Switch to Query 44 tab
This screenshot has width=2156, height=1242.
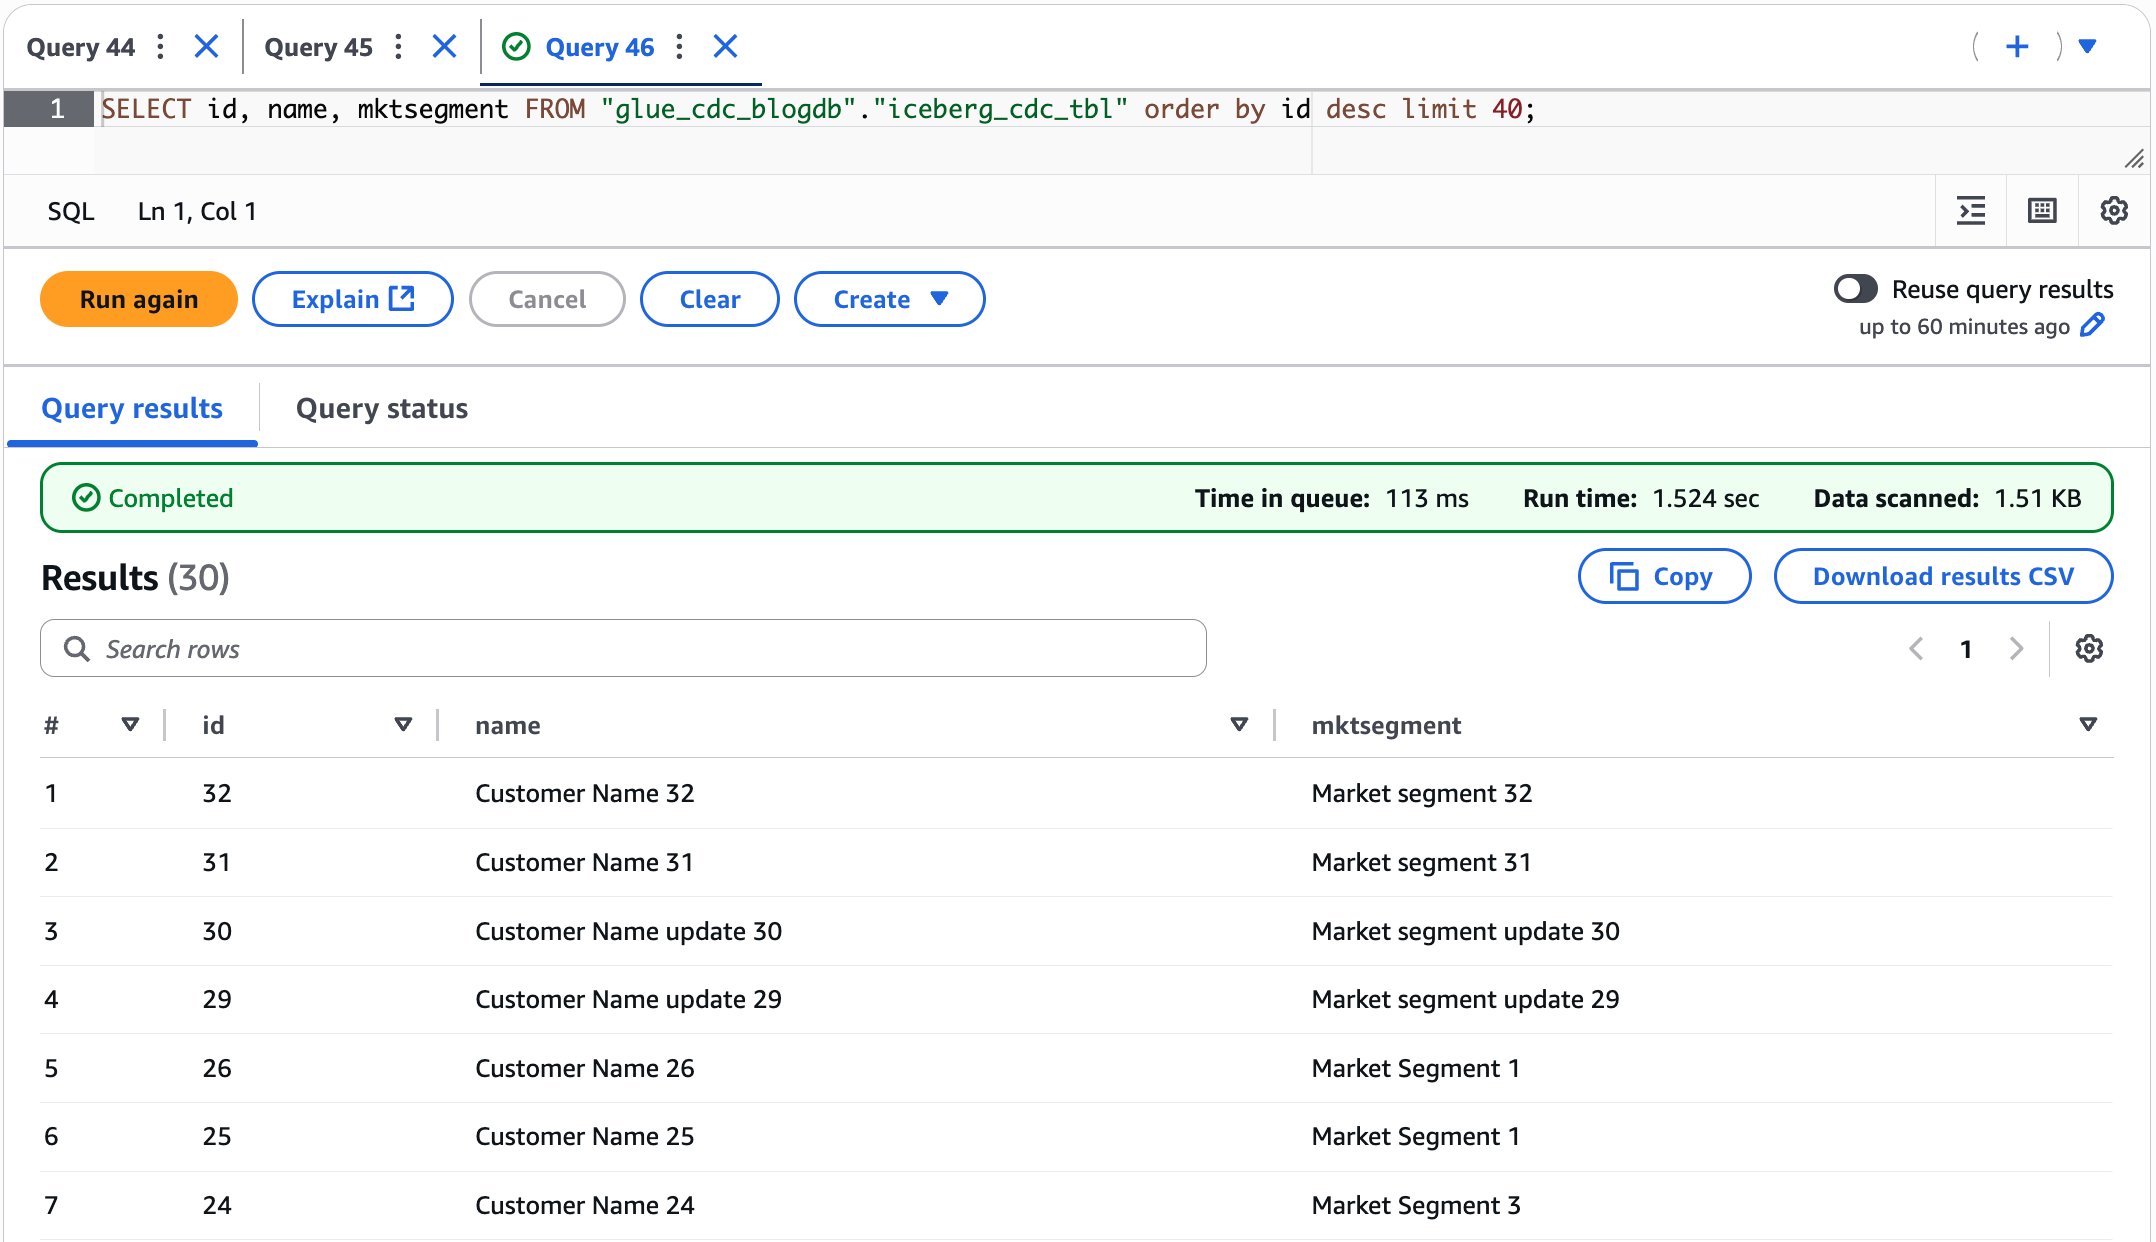pyautogui.click(x=80, y=47)
